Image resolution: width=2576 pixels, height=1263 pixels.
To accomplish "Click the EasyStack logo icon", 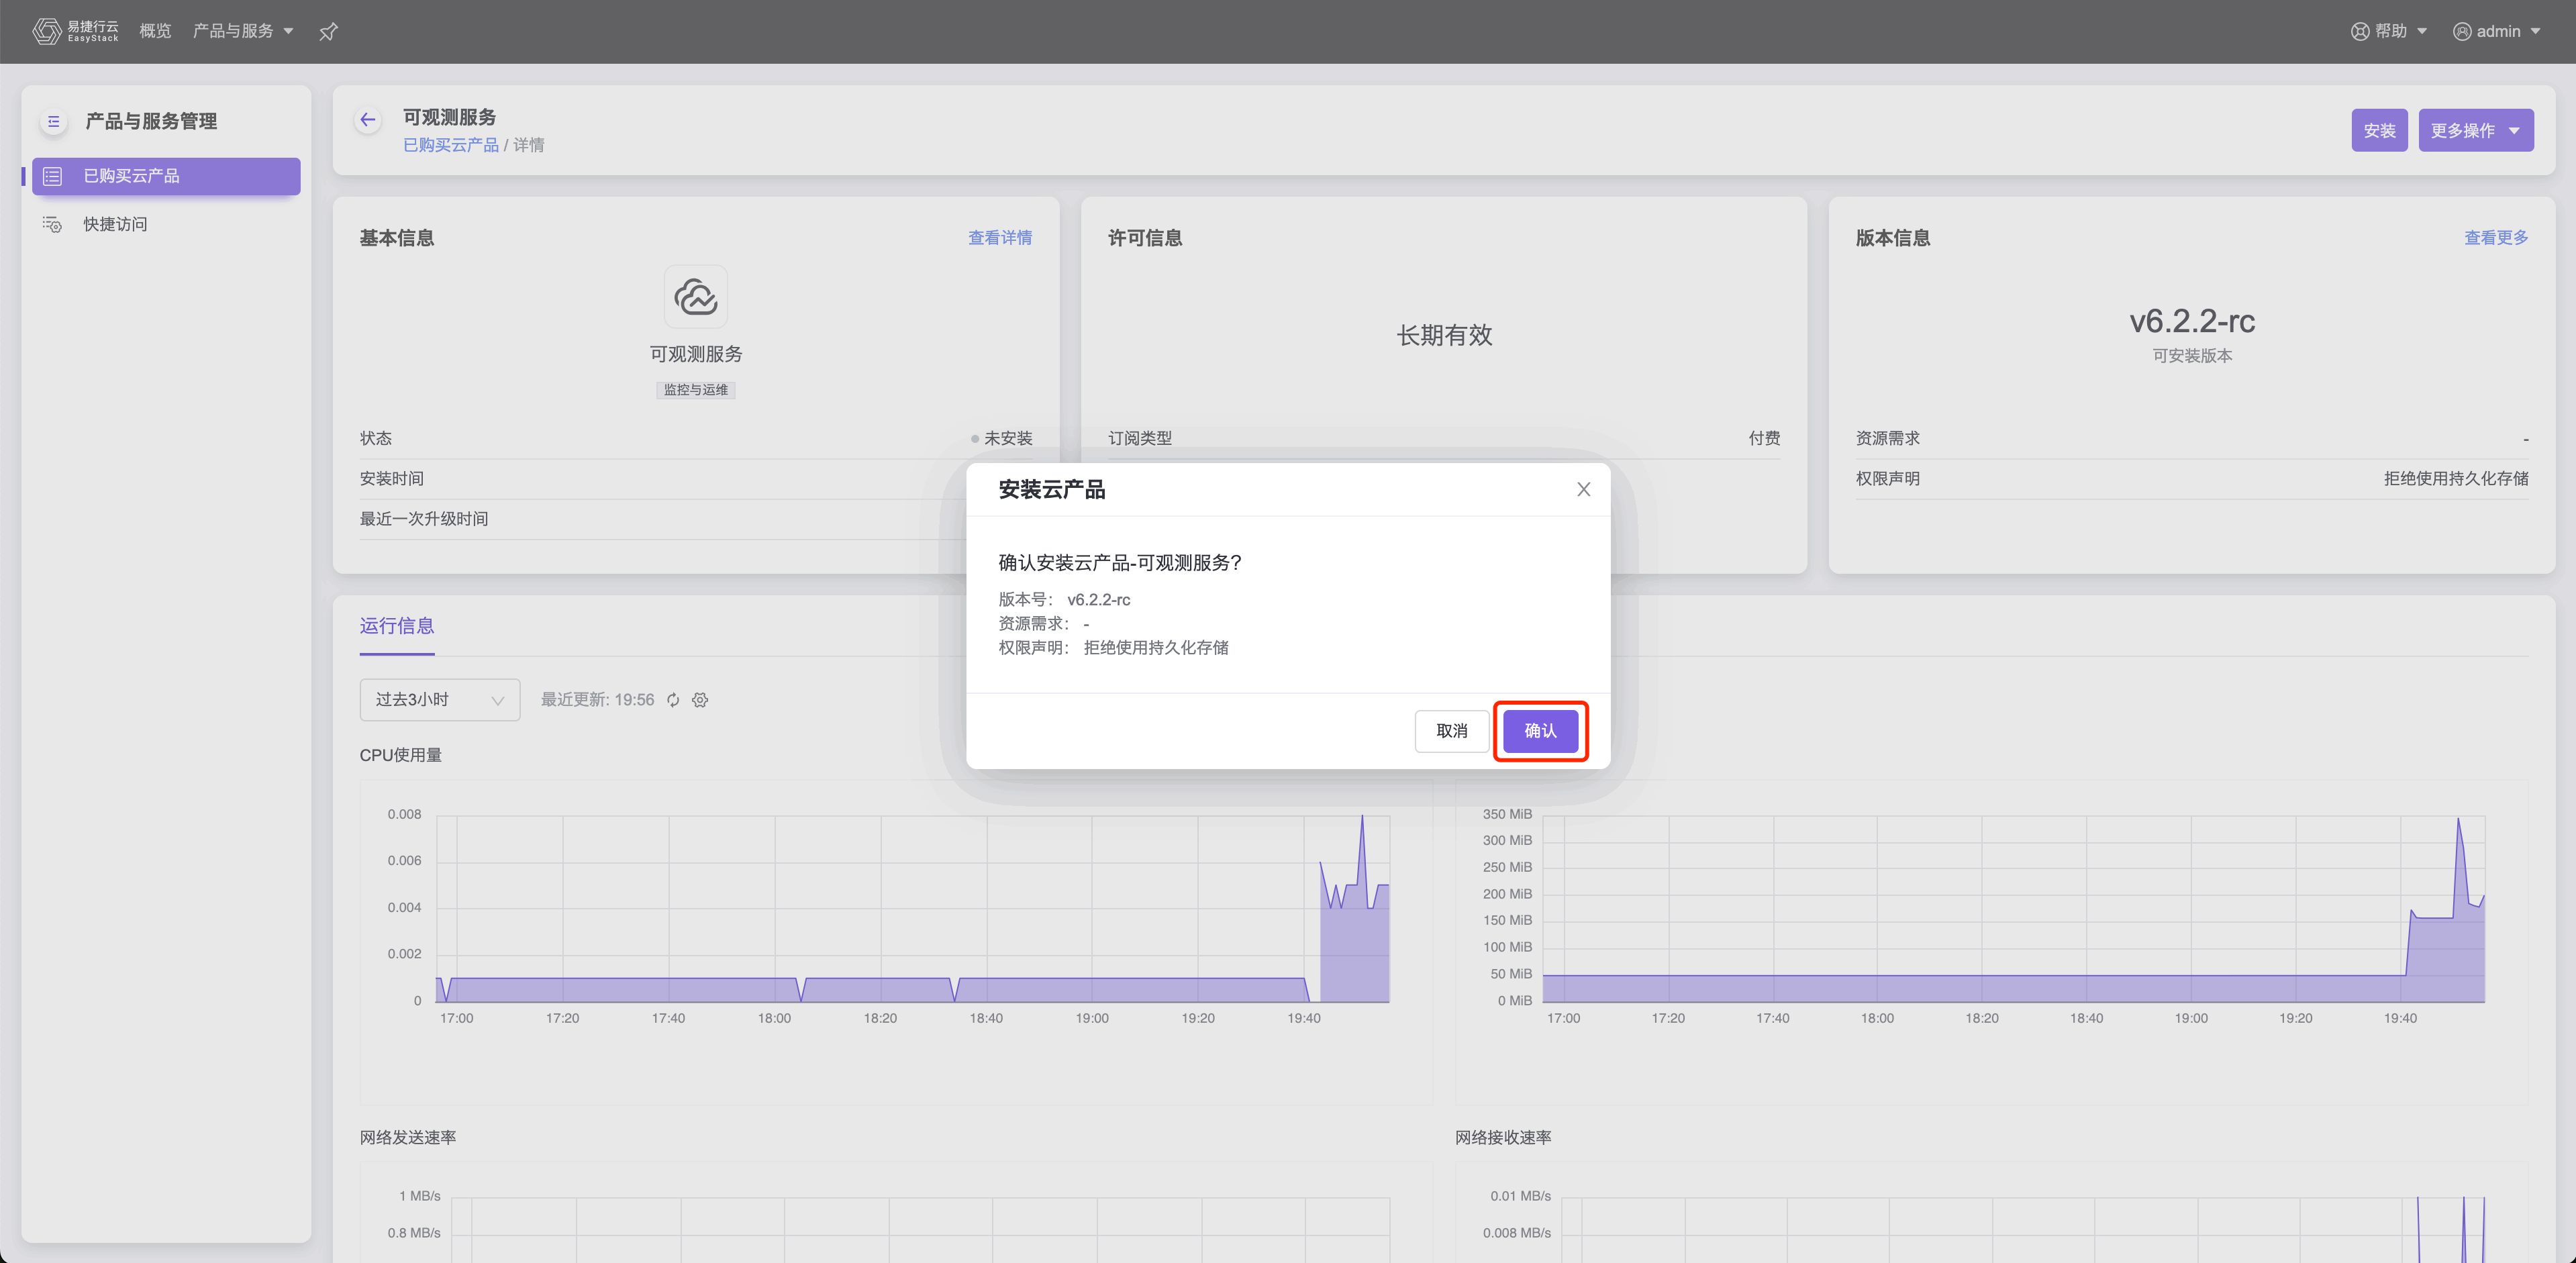I will pyautogui.click(x=47, y=31).
